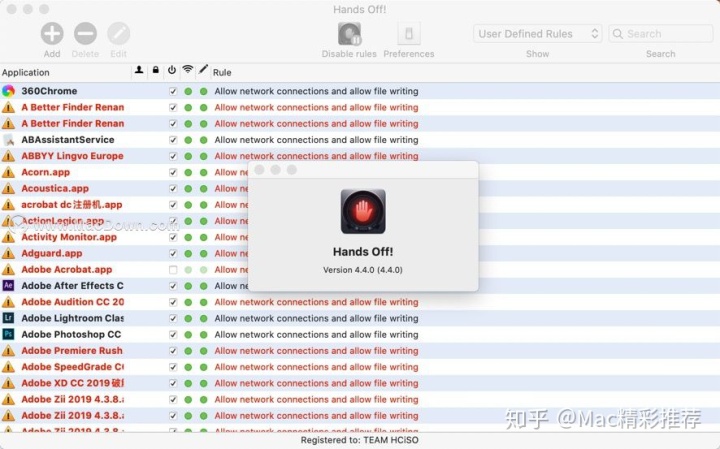This screenshot has width=720, height=449.
Task: Click the ABAssistantService rule description
Action: pos(316,140)
